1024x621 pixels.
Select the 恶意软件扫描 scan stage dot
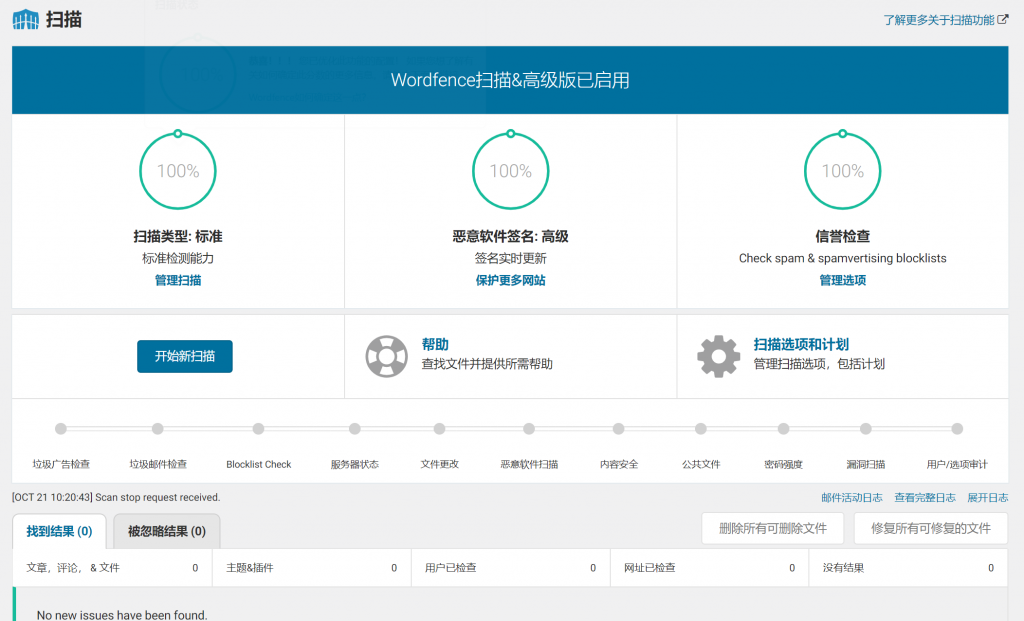(529, 429)
